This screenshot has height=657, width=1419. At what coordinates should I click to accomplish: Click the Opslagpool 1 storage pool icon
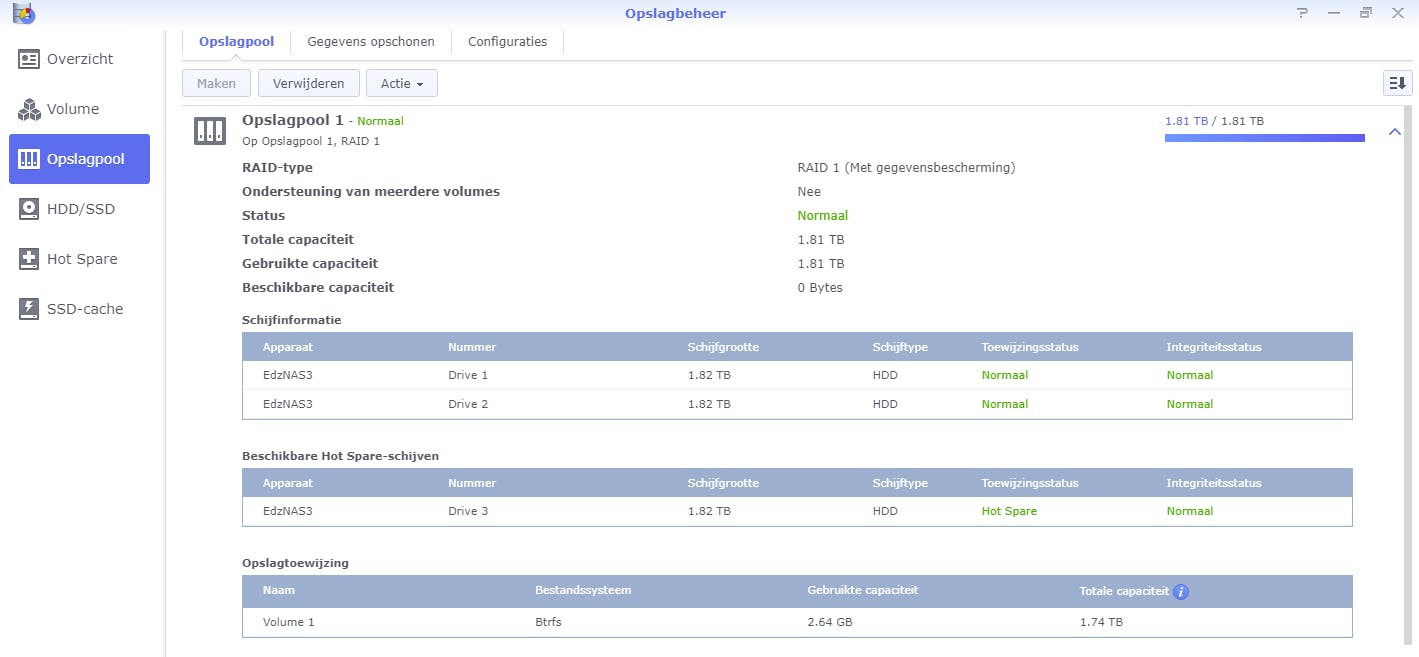(209, 130)
